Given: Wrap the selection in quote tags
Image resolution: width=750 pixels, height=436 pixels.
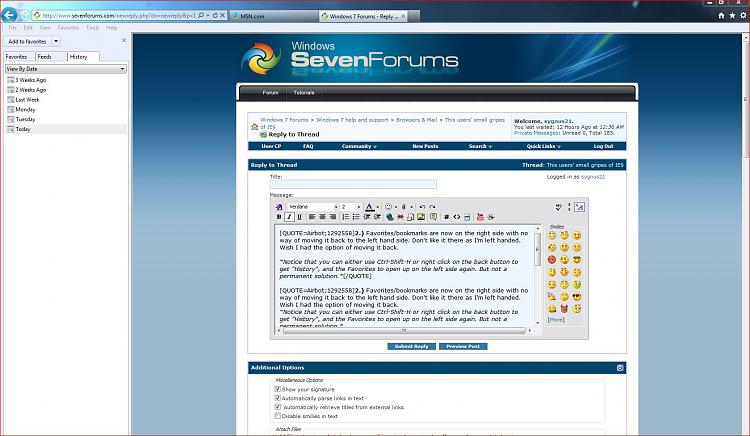Looking at the screenshot, I should click(433, 217).
